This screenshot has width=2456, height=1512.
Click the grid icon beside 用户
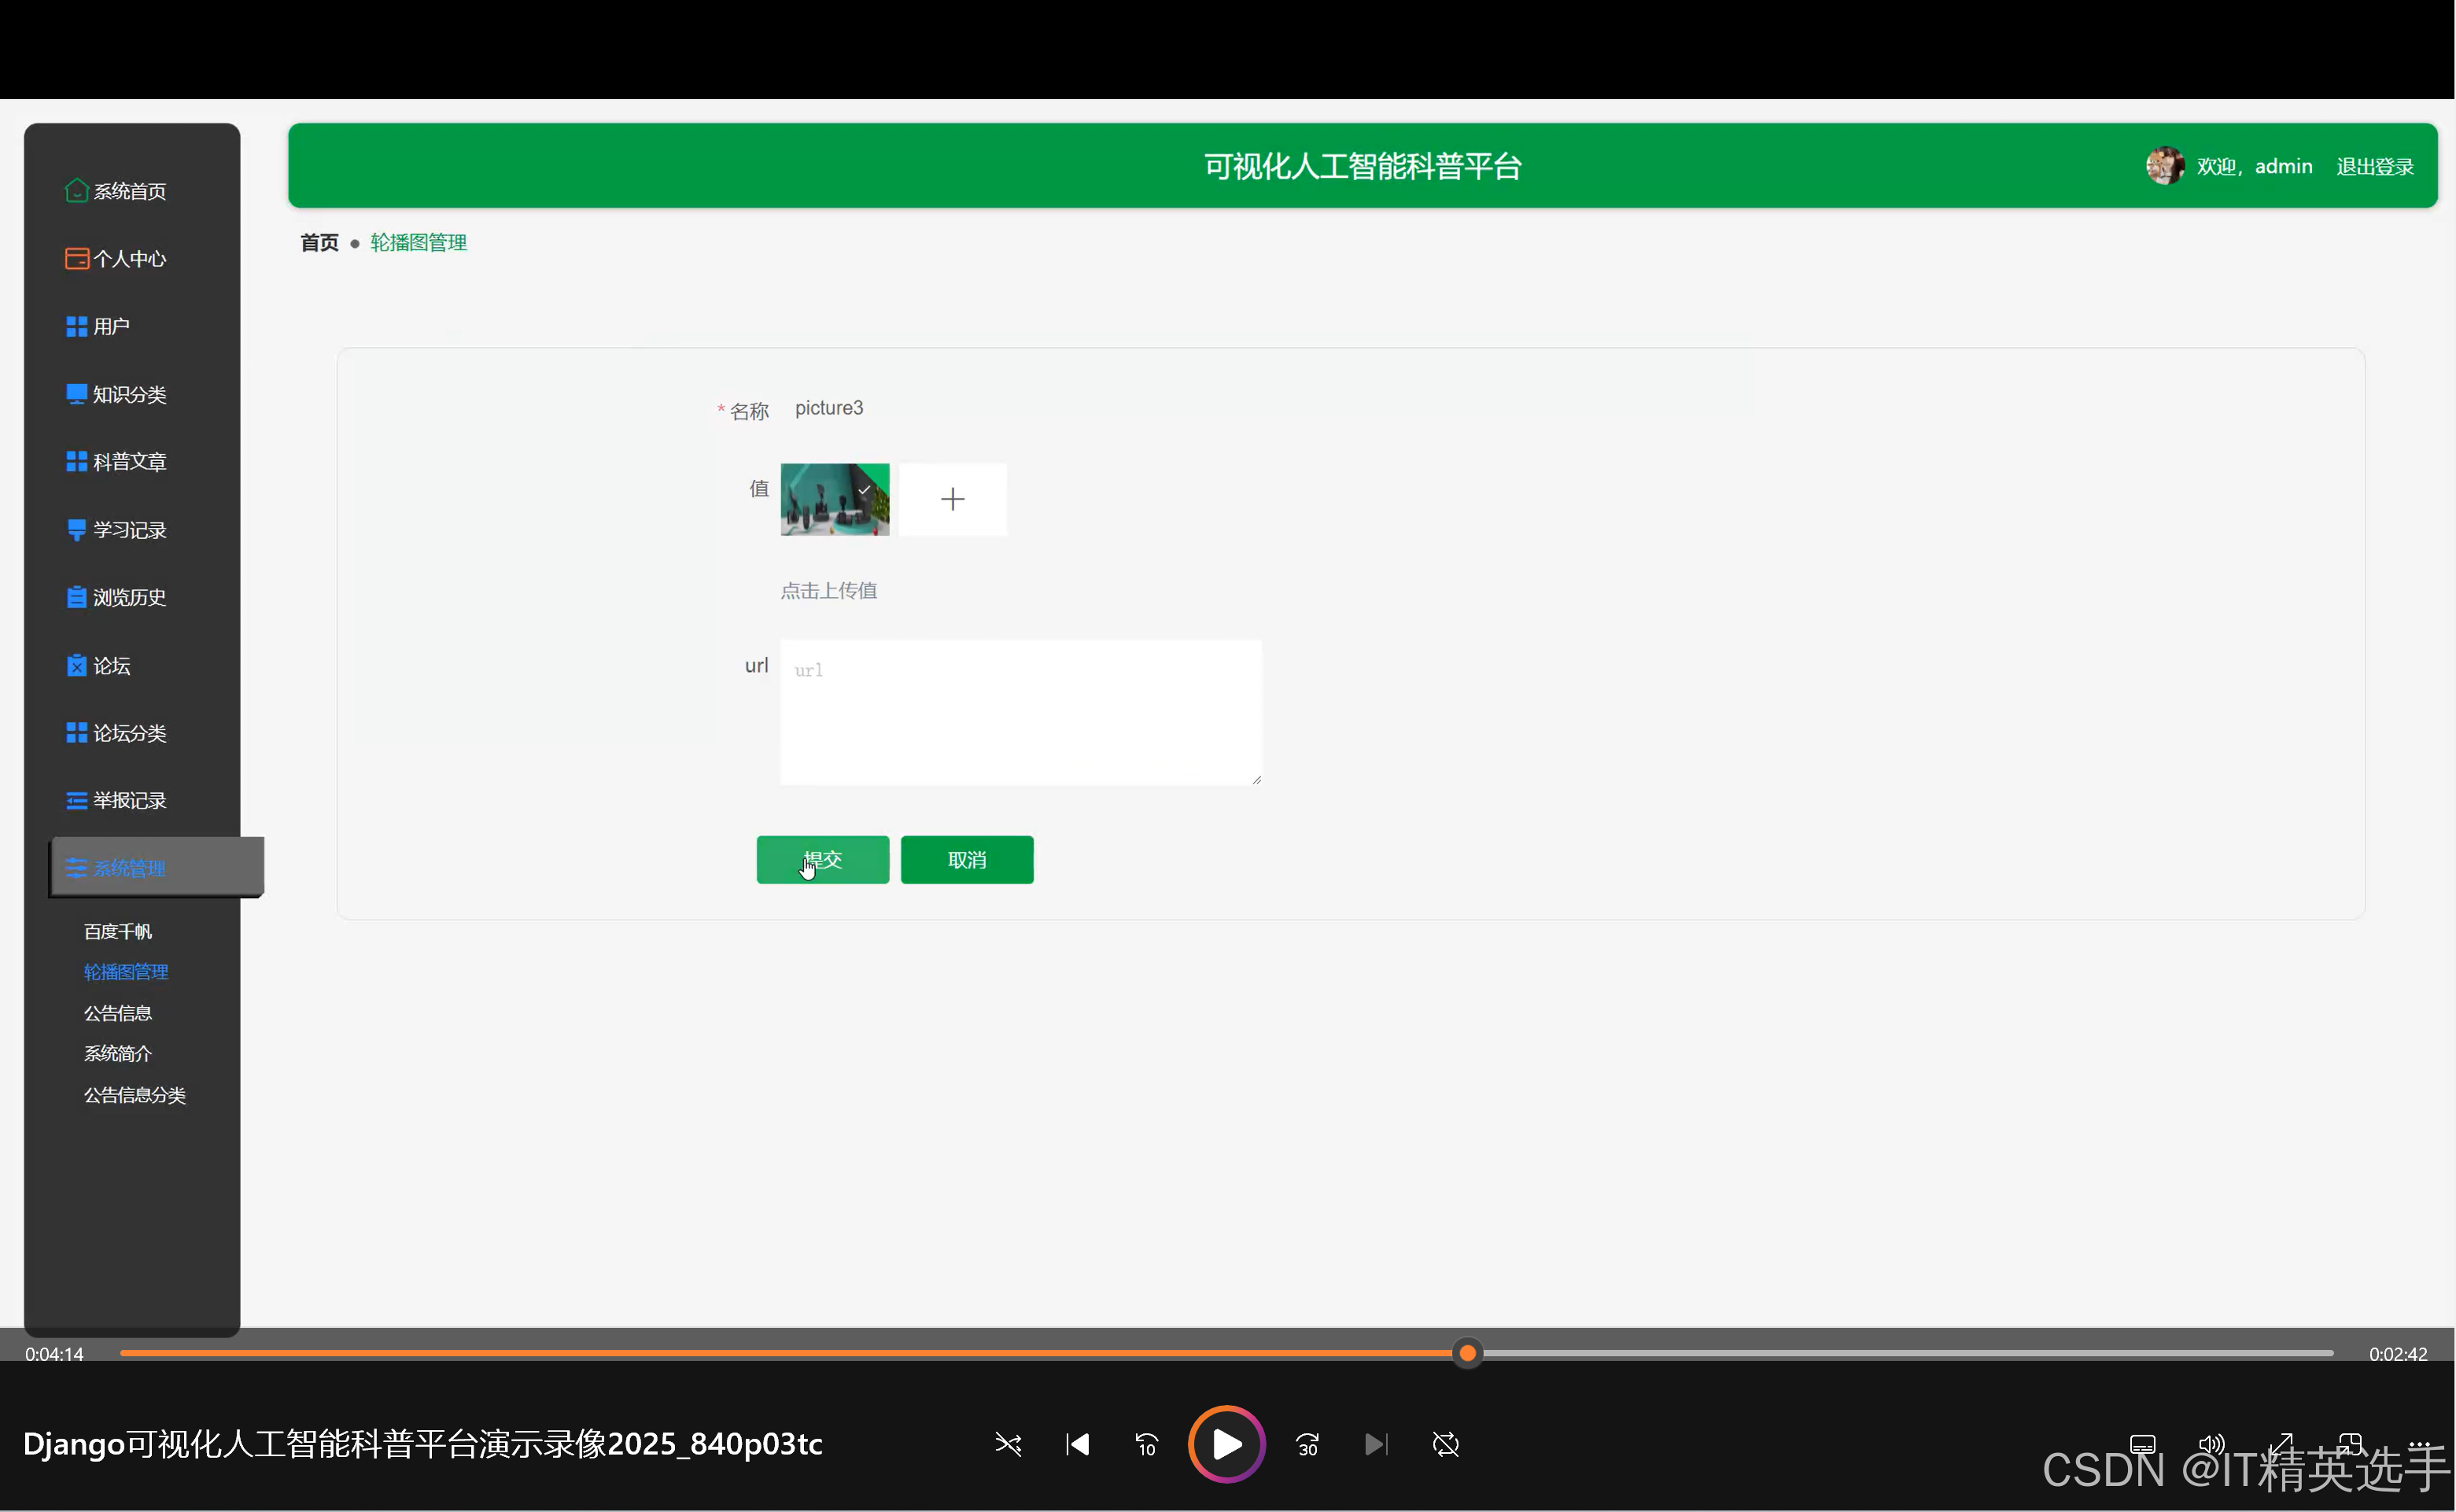pos(76,326)
